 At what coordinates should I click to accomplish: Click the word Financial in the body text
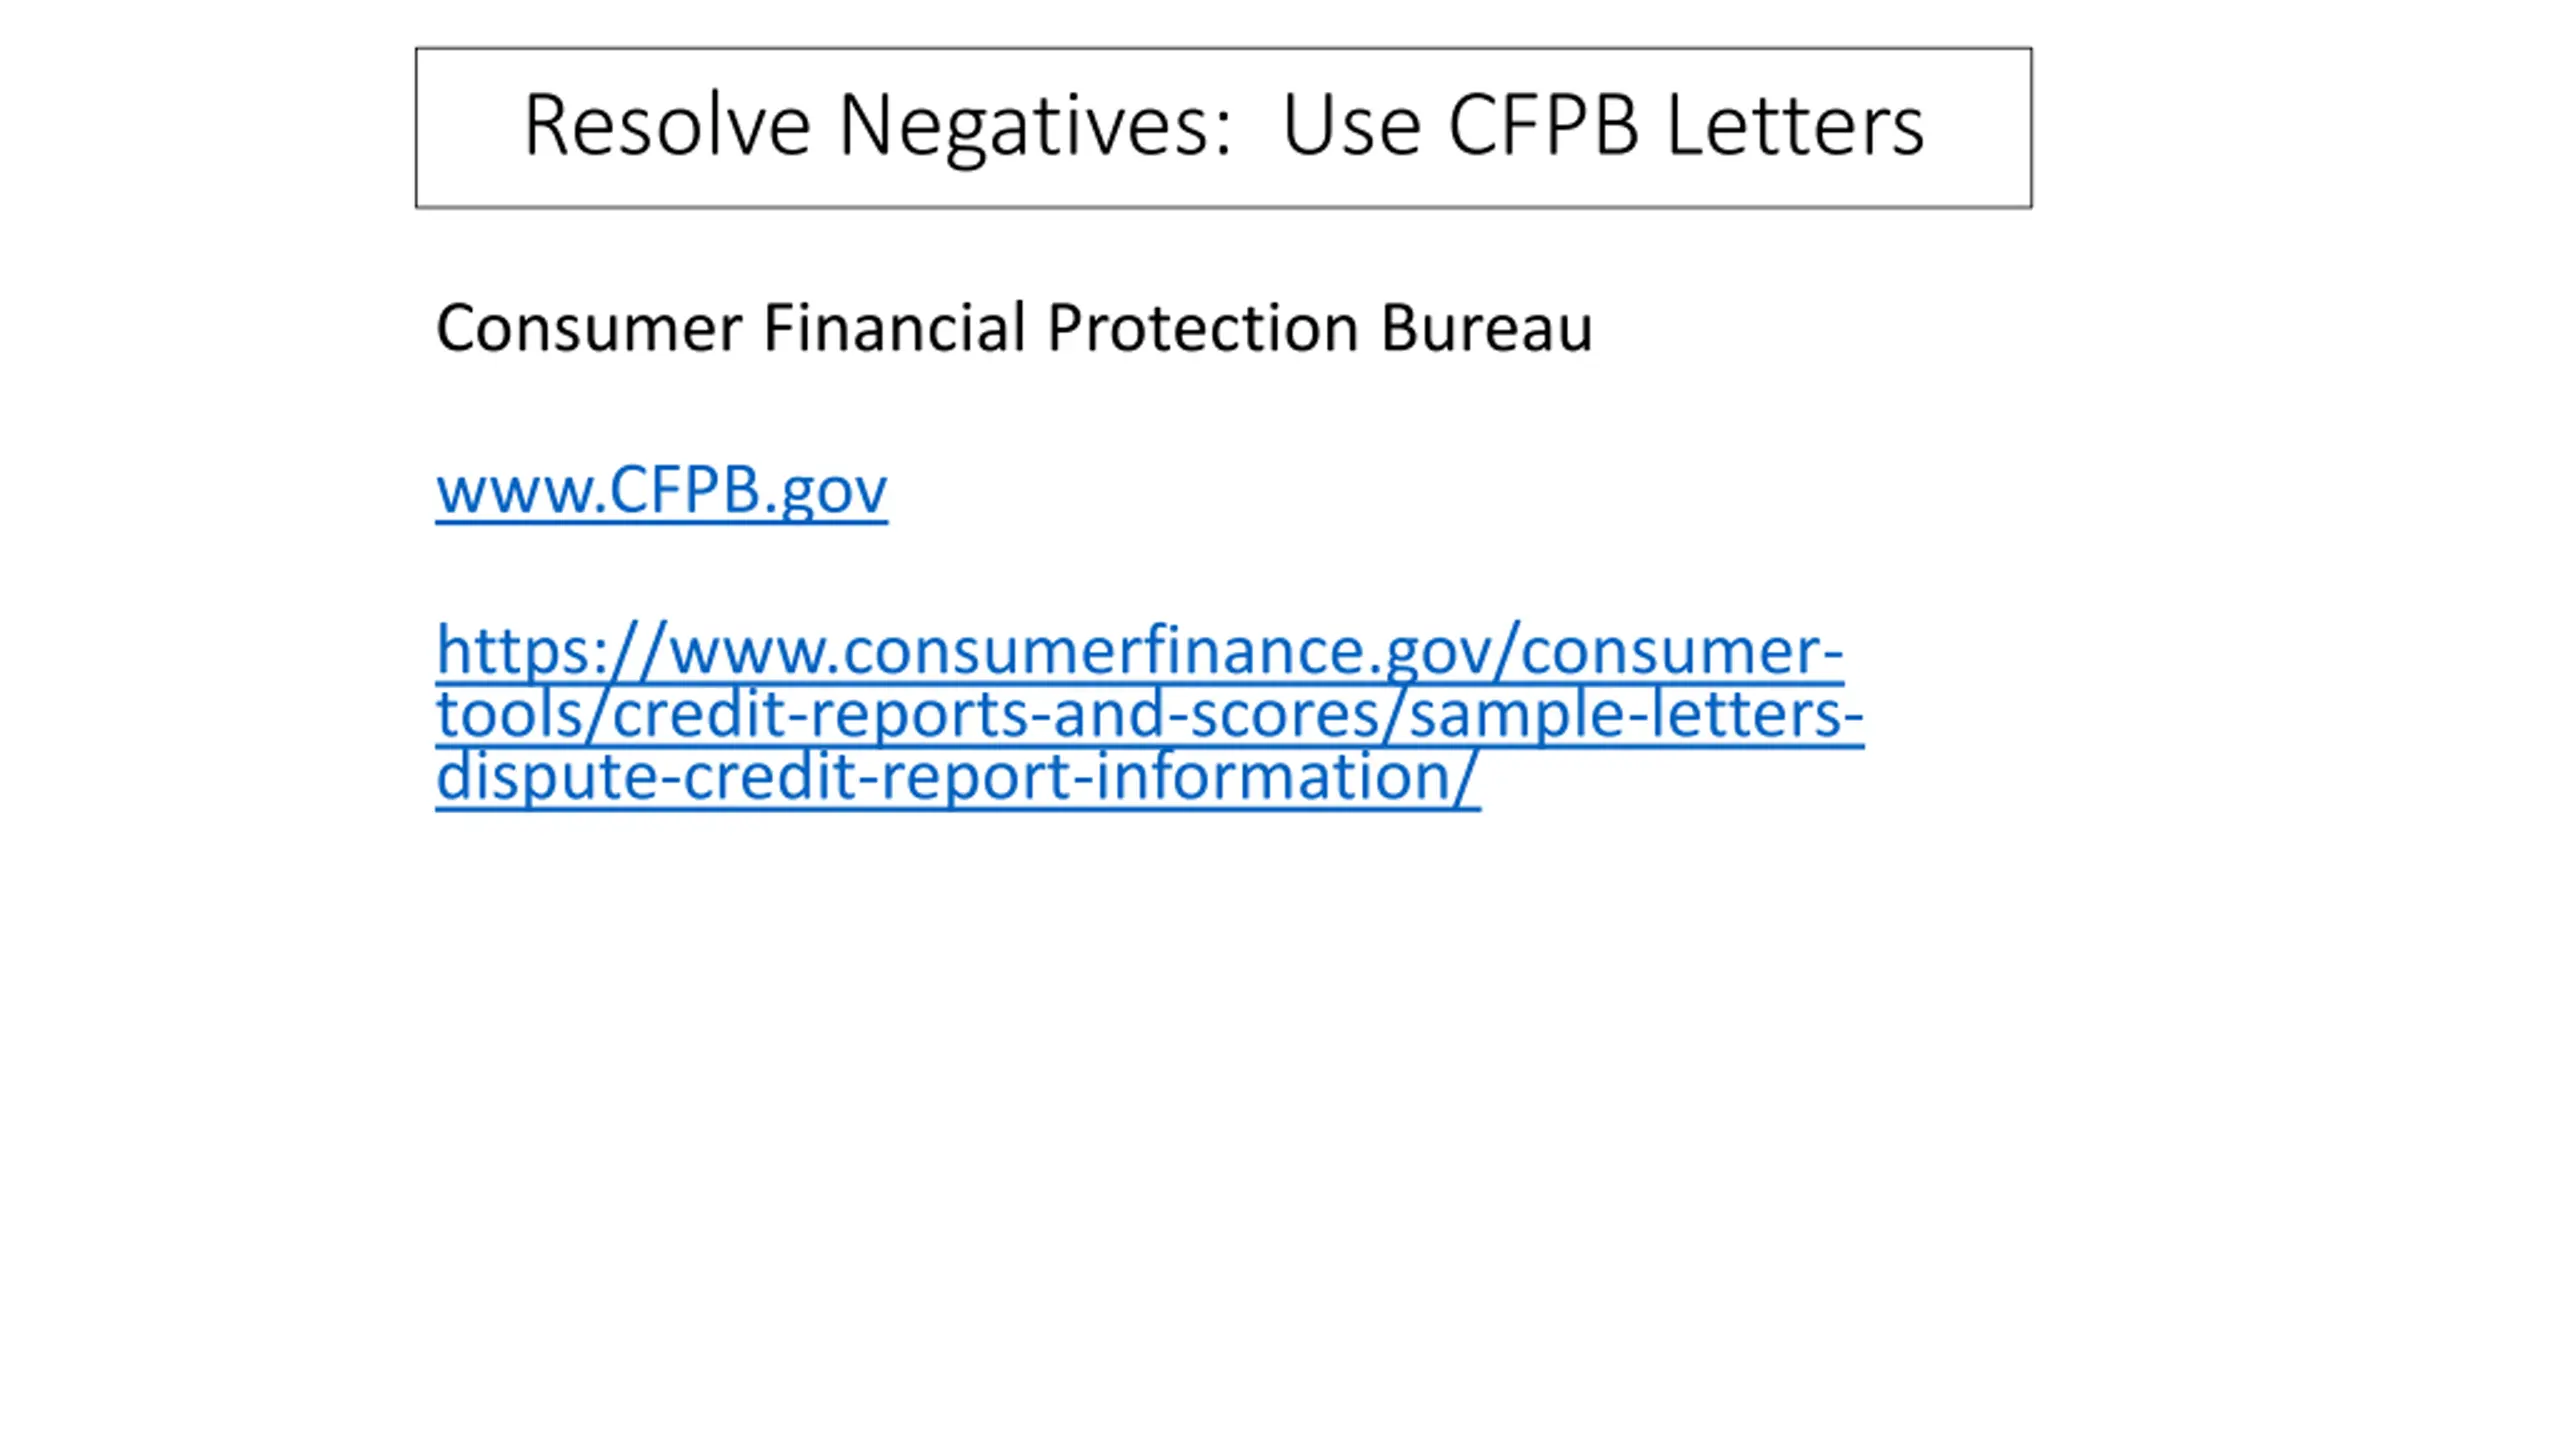point(894,326)
